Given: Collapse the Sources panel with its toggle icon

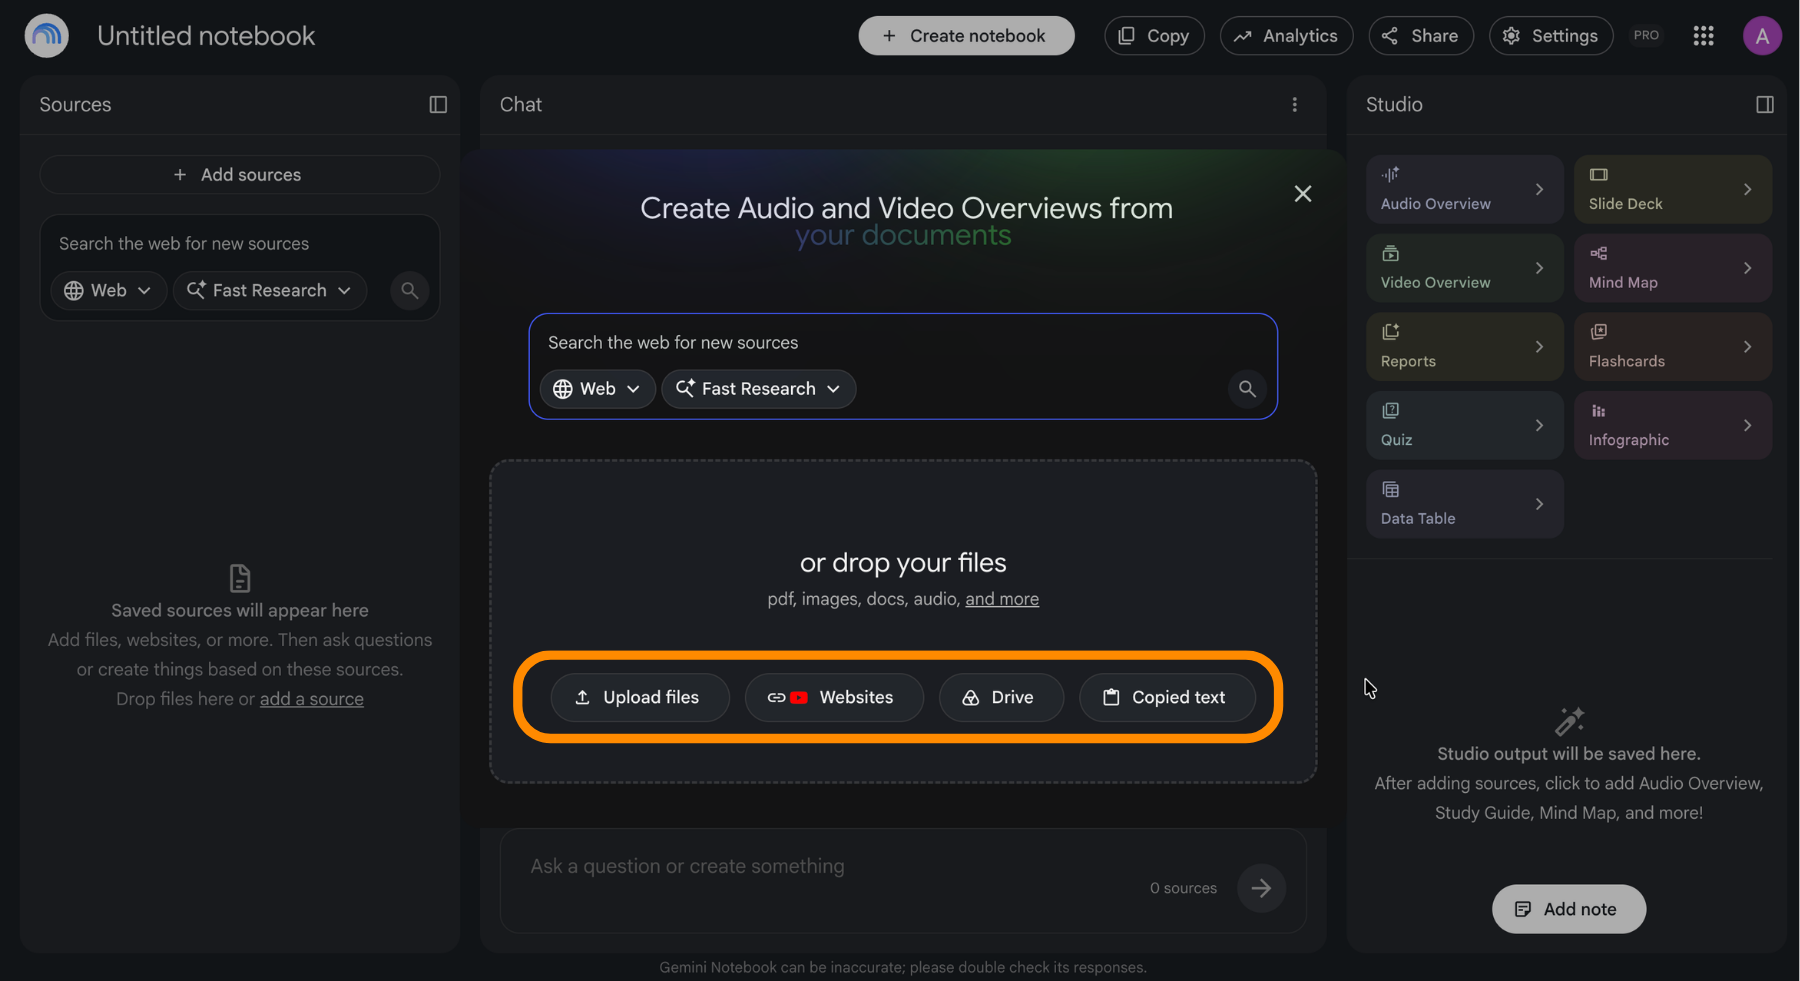Looking at the screenshot, I should click(x=438, y=105).
